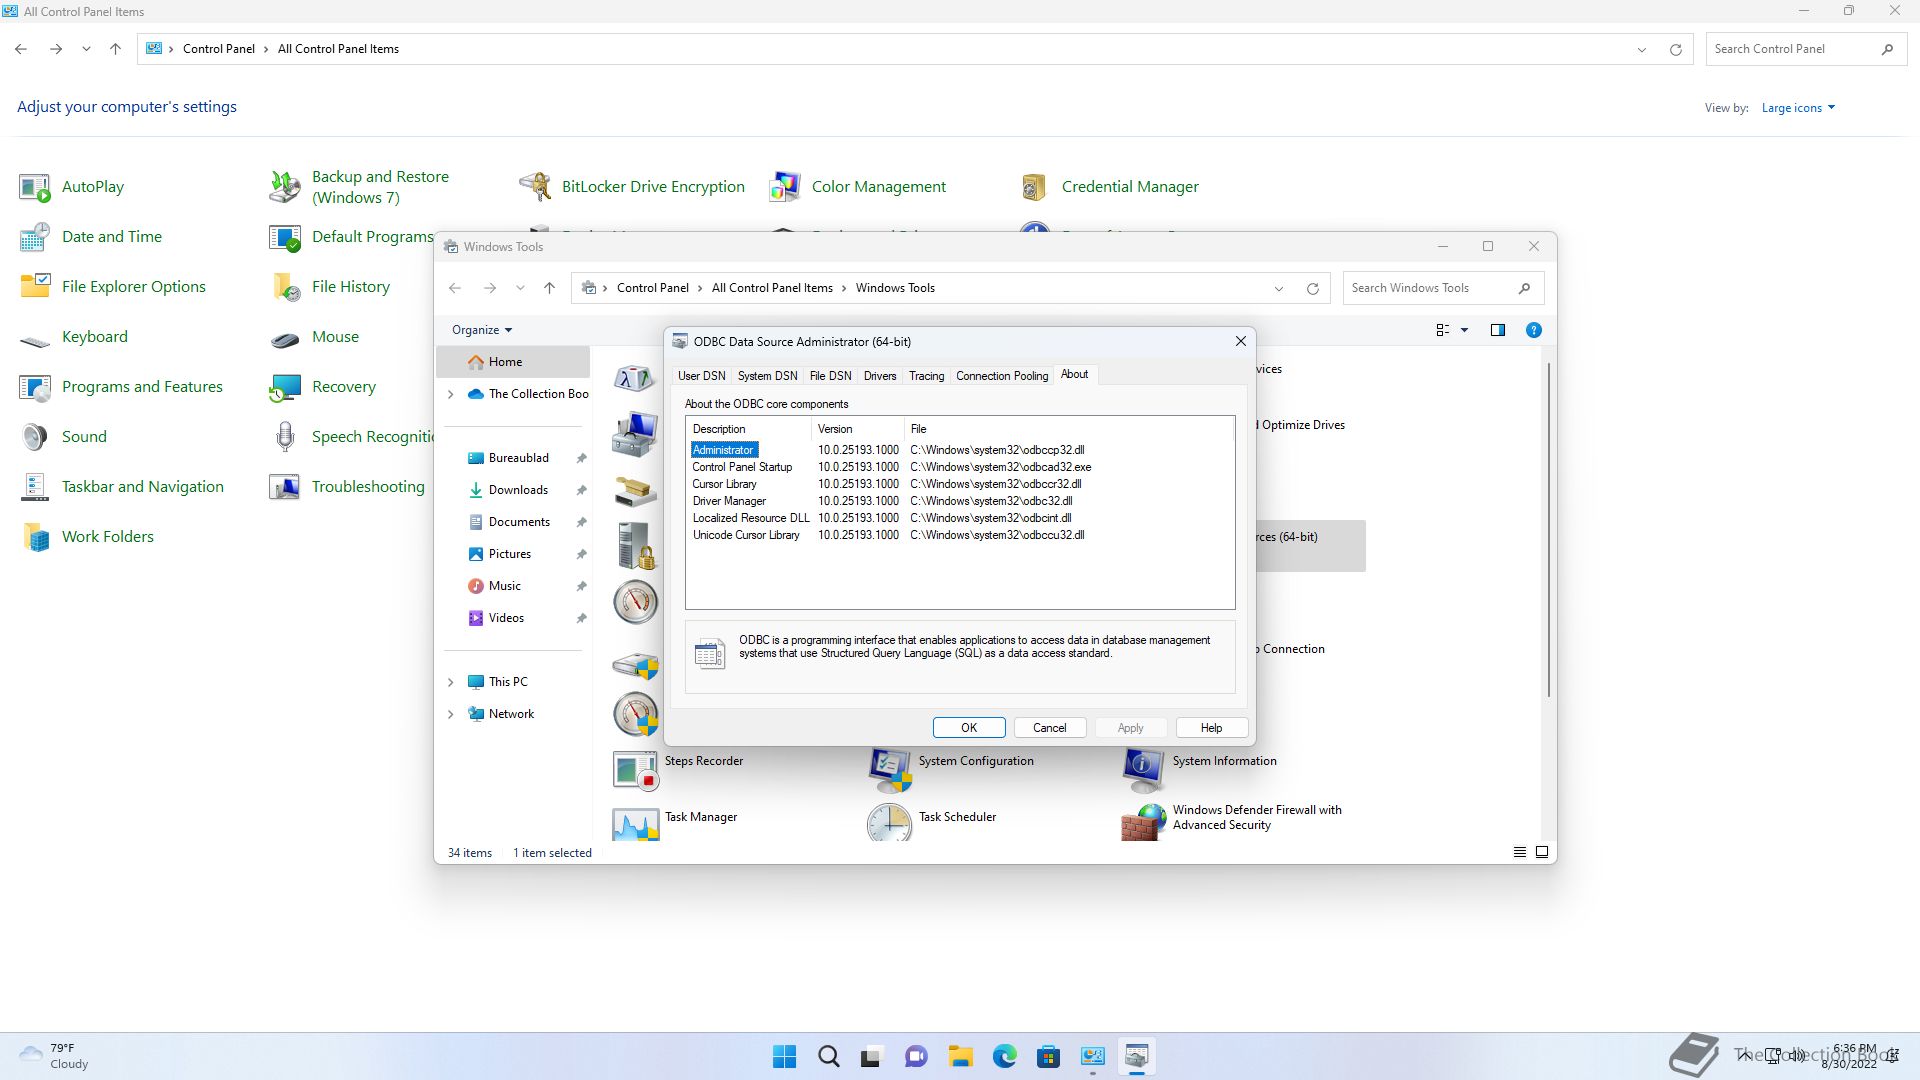Open Credential Manager safe icon
Screen dimensions: 1920x1080
pos(1034,187)
